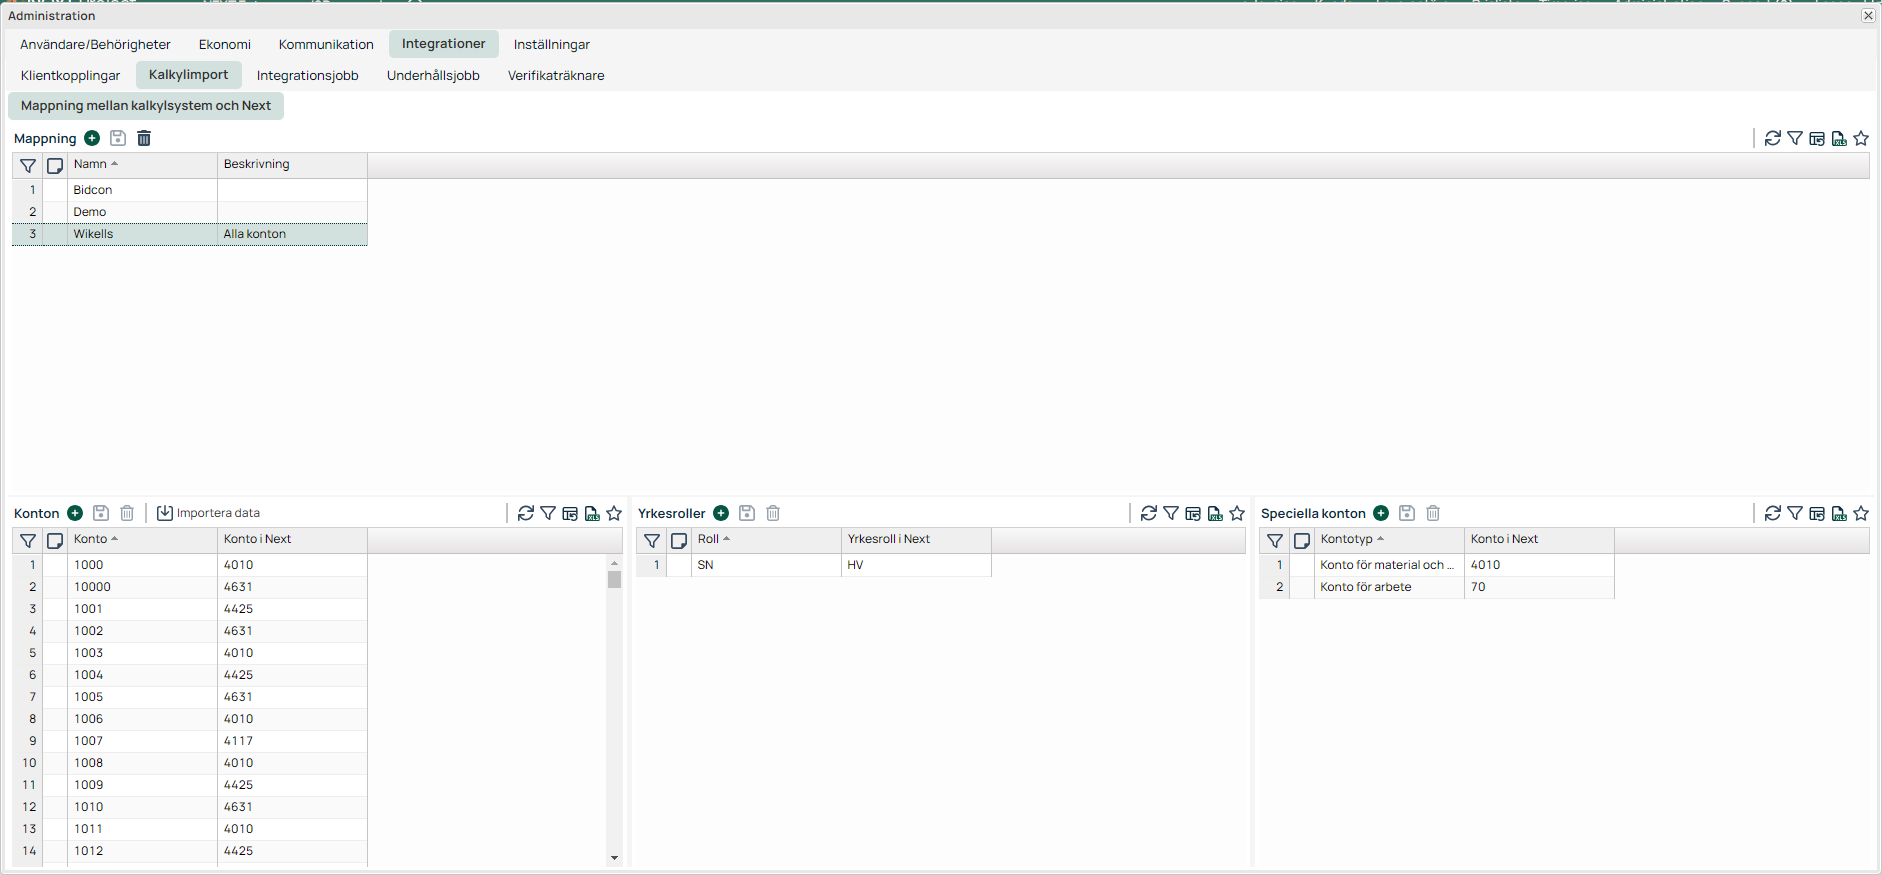The height and width of the screenshot is (875, 1882).
Task: Refresh the Konton table
Action: 526,513
